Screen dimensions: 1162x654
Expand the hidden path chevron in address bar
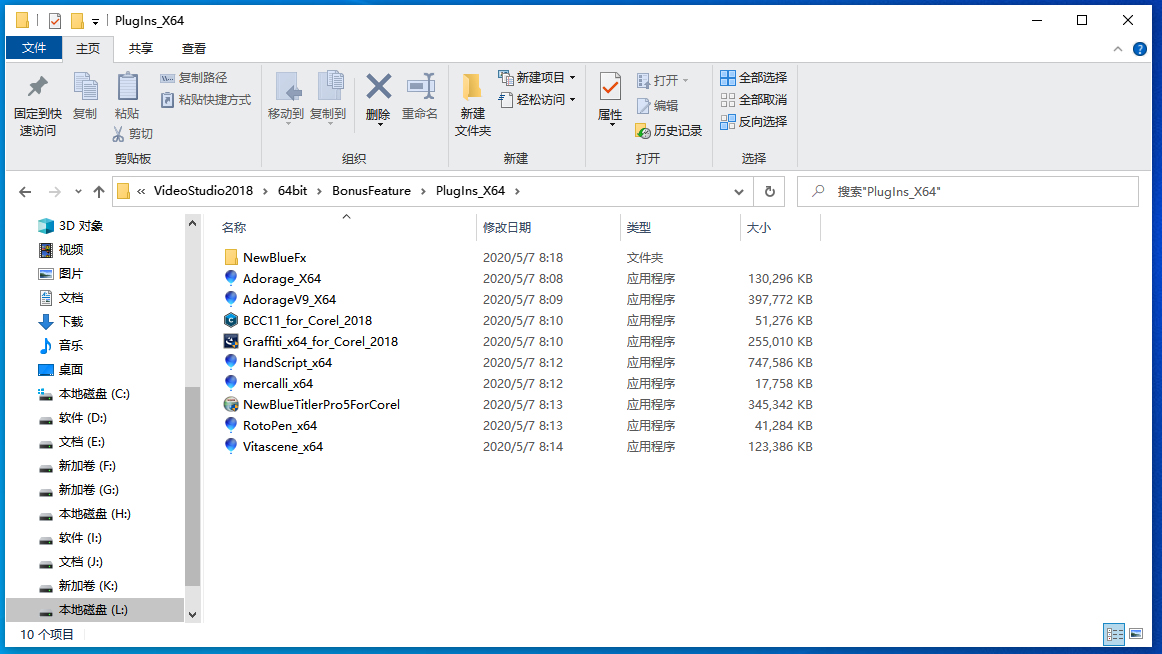(x=141, y=191)
